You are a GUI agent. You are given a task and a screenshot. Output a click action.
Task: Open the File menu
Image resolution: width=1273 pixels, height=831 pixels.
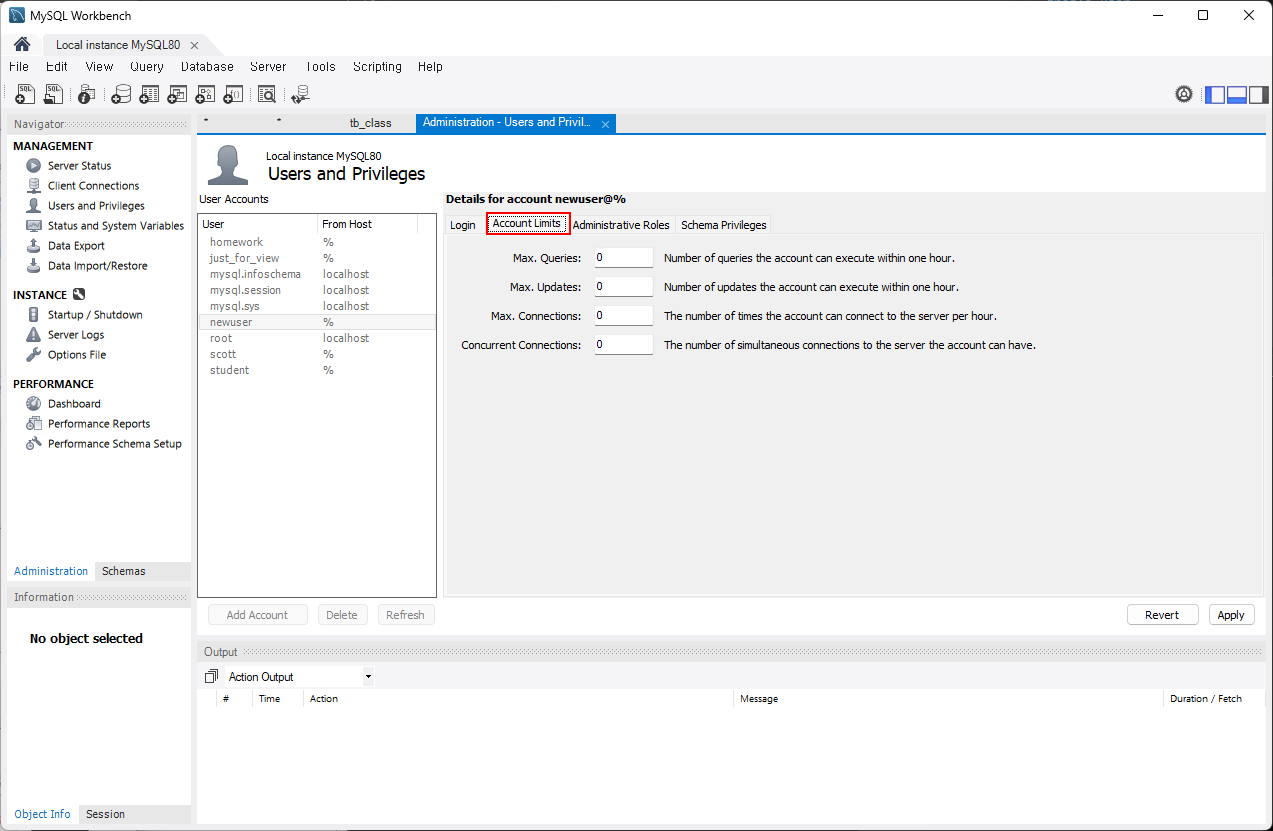point(19,67)
